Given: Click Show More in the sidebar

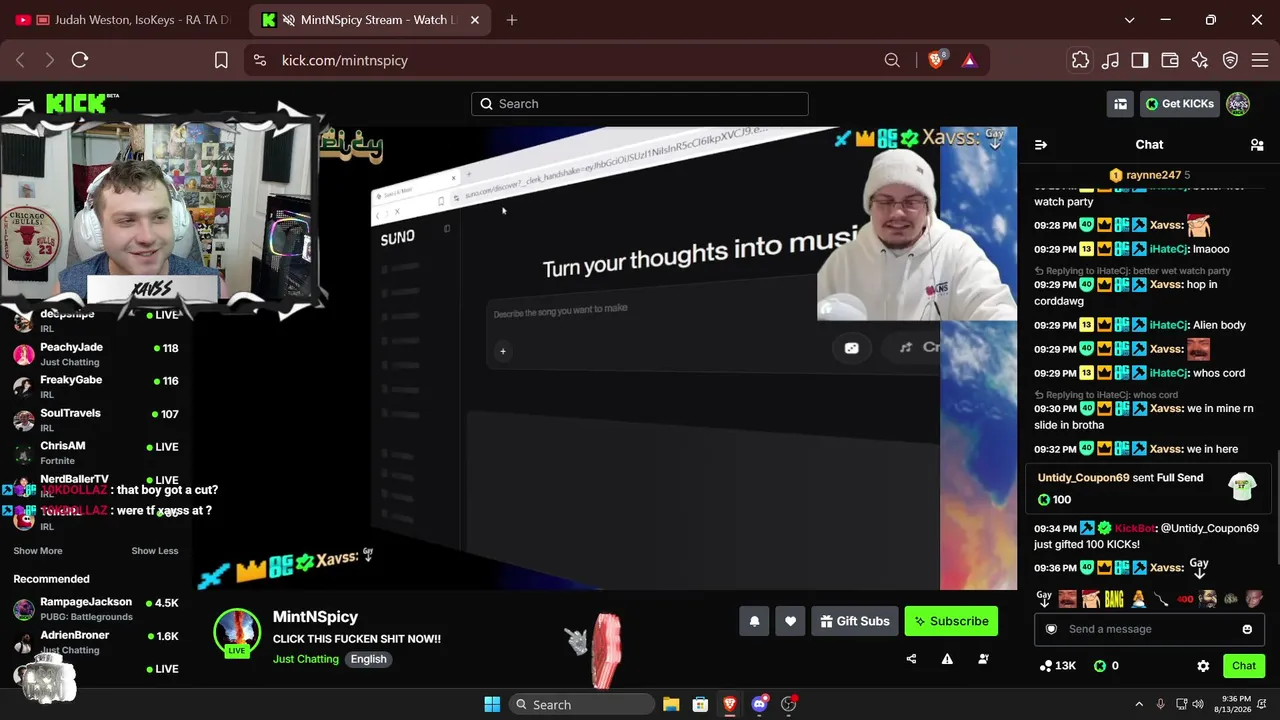Looking at the screenshot, I should (x=38, y=551).
